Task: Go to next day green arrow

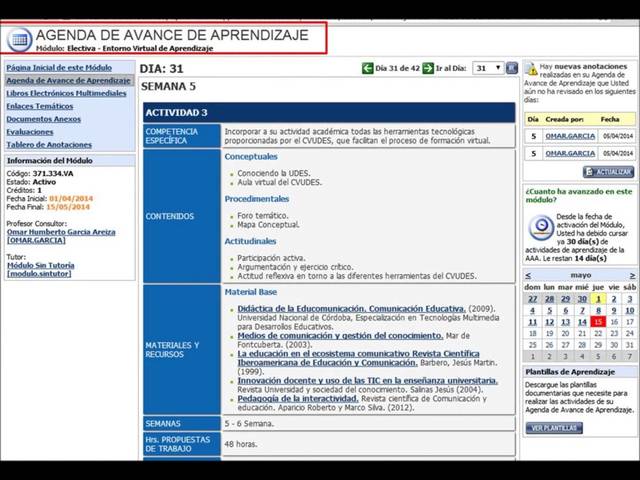Action: (x=428, y=68)
